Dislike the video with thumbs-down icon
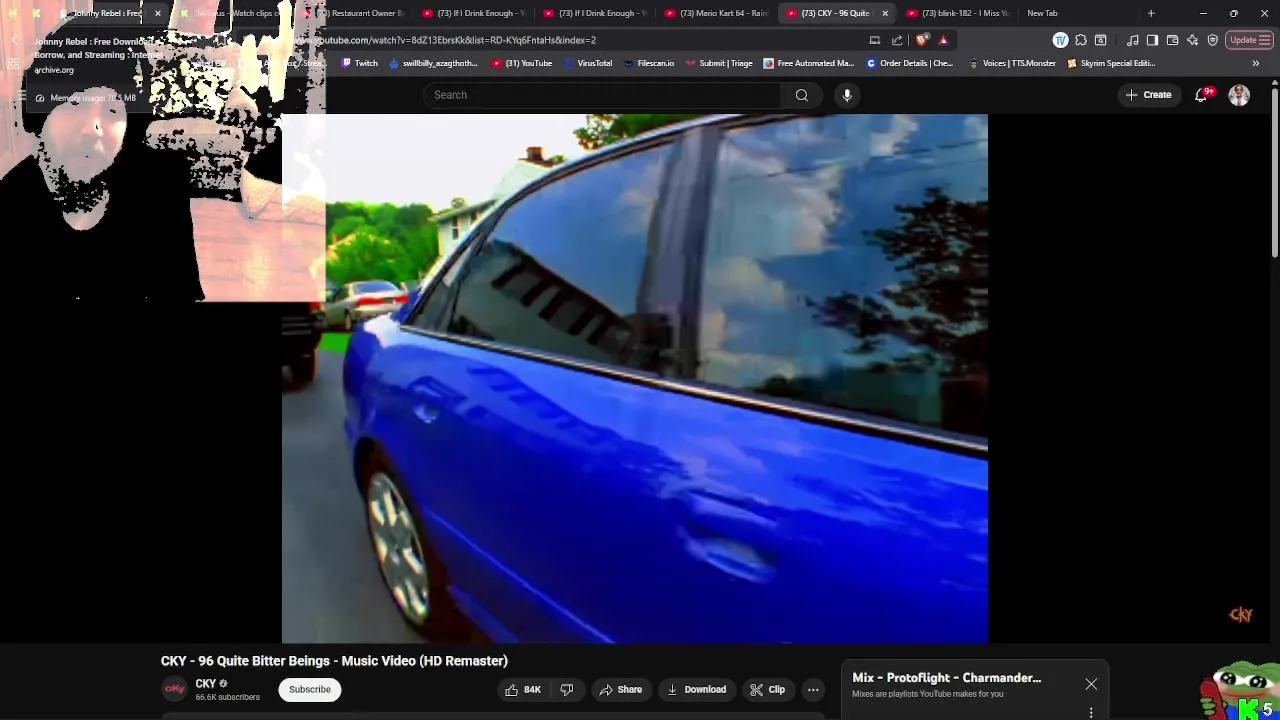The width and height of the screenshot is (1280, 720). click(567, 689)
